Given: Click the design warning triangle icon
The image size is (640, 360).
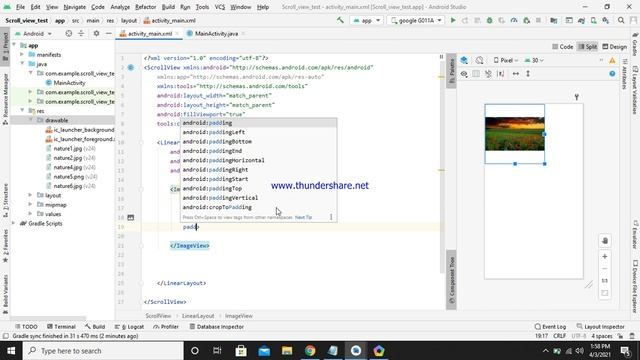Looking at the screenshot, I should 612,60.
